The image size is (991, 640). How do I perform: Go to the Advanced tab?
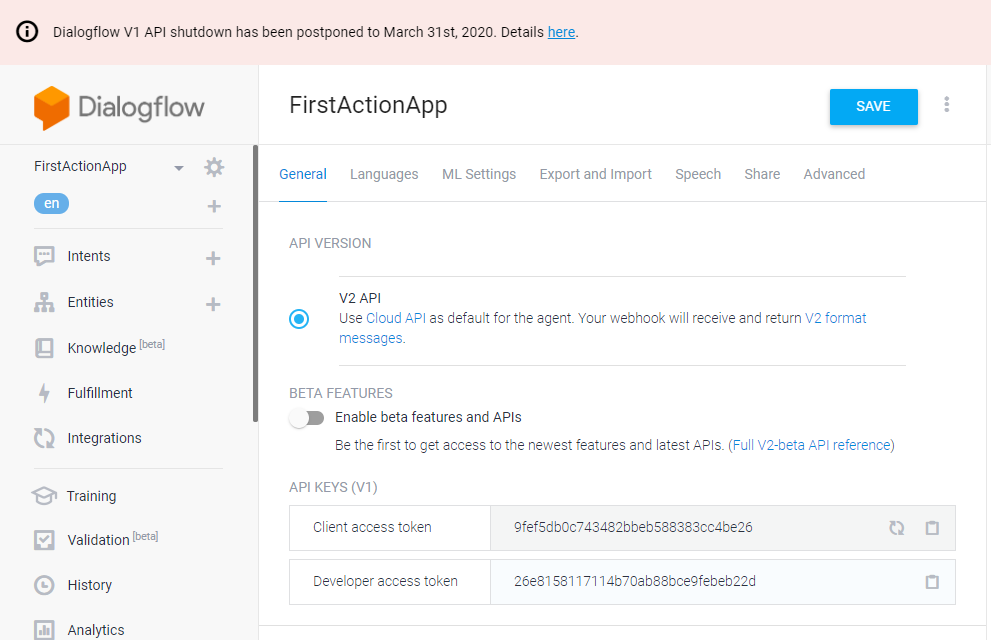click(x=834, y=174)
